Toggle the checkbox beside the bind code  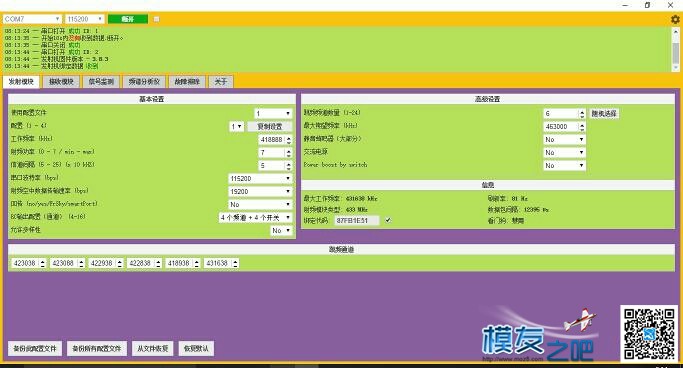point(388,220)
